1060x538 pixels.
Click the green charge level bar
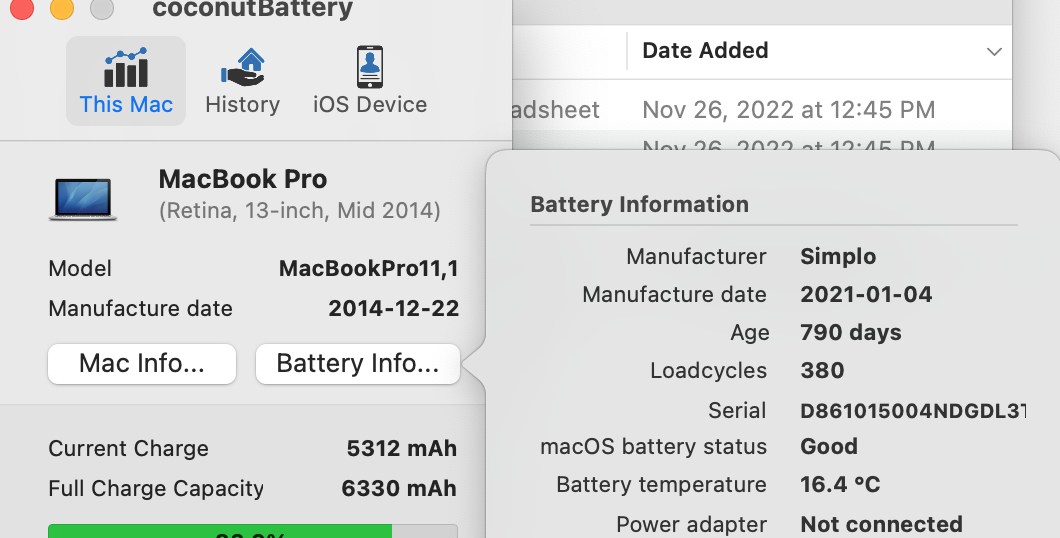click(220, 531)
